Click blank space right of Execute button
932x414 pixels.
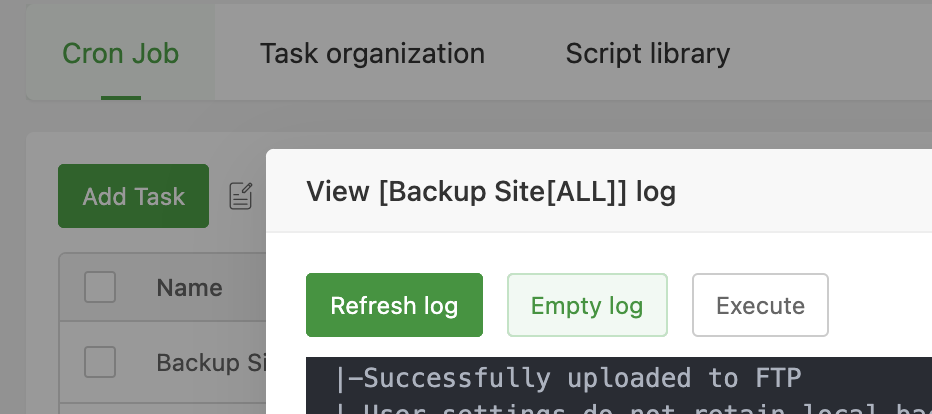point(880,305)
